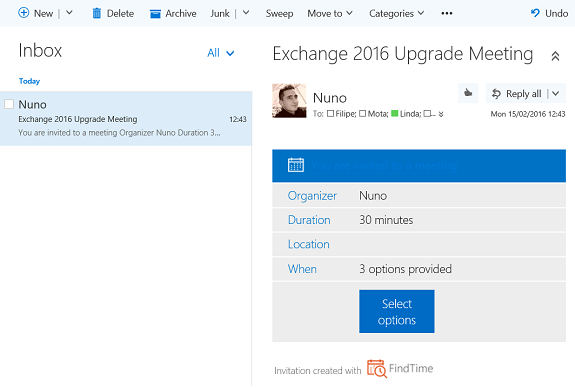This screenshot has height=388, width=575.
Task: Tick the checkbox for Nuno's message
Action: 9,104
